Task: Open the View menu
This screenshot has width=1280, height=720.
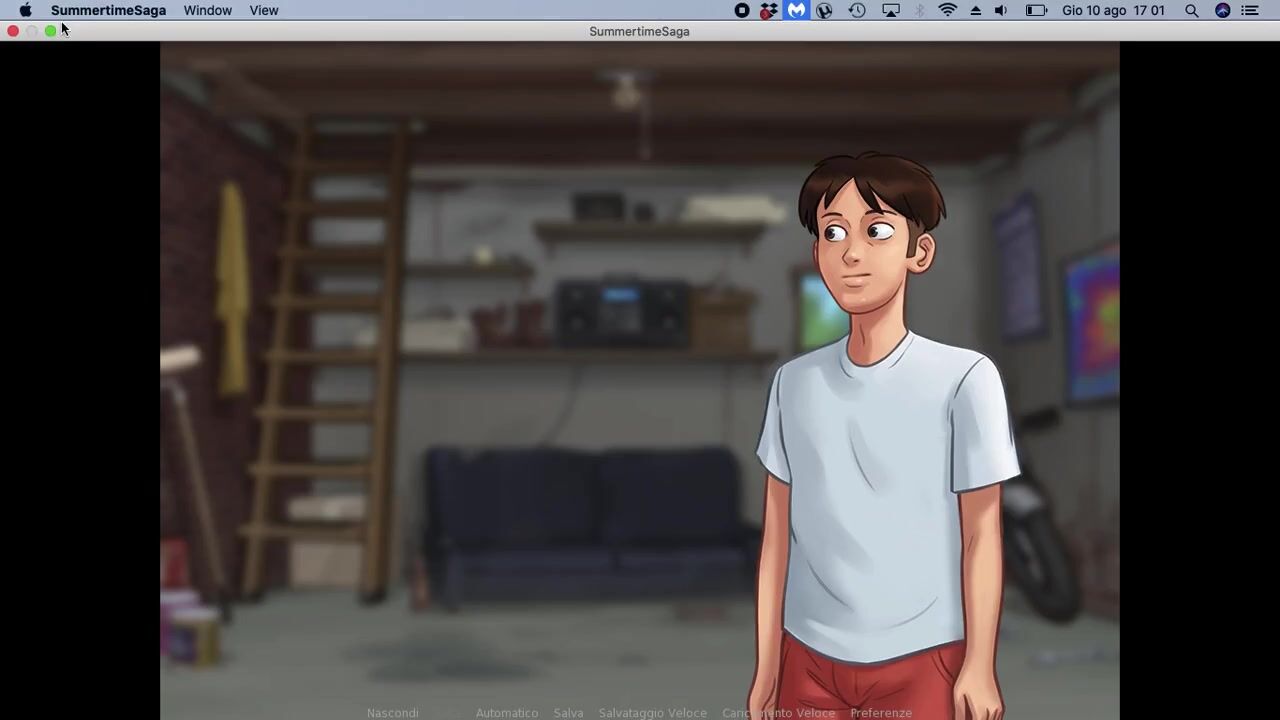Action: tap(264, 10)
